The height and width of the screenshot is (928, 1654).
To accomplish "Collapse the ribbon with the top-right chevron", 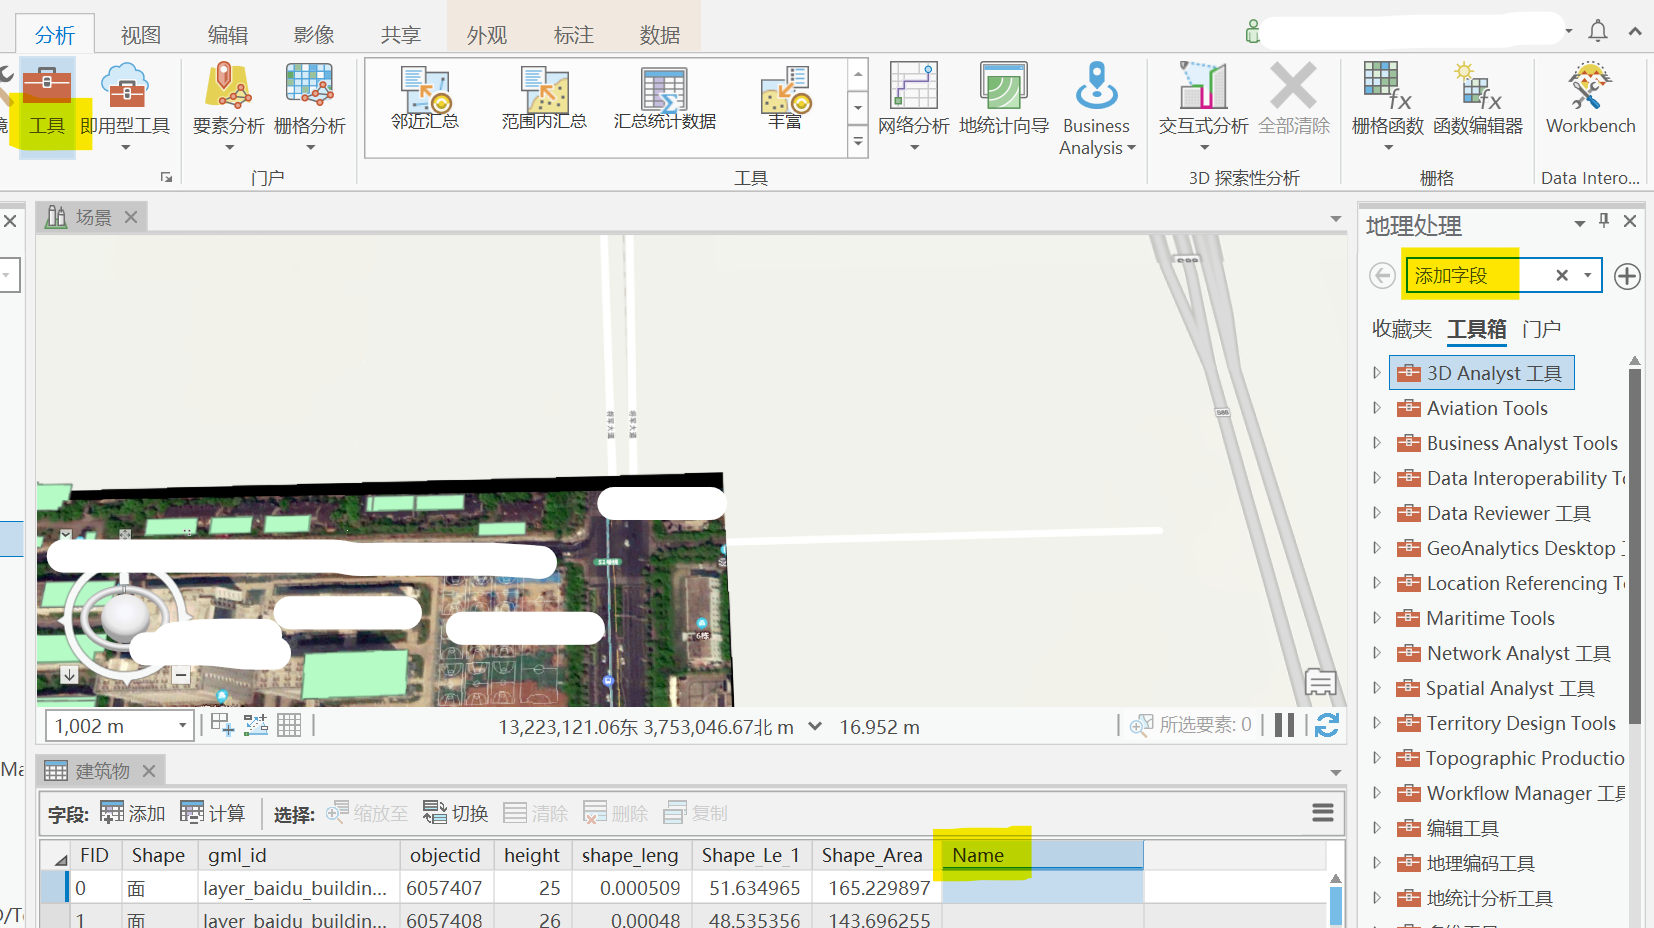I will click(x=1635, y=31).
